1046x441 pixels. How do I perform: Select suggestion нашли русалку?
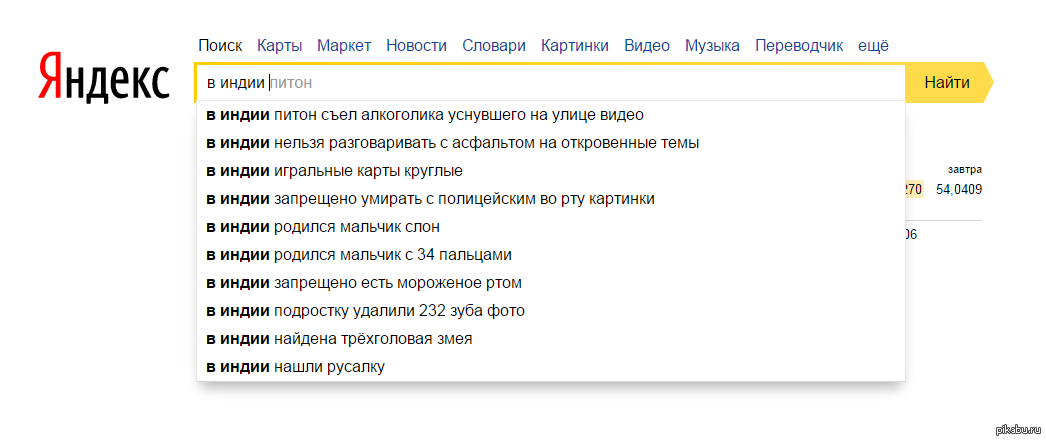tap(295, 367)
